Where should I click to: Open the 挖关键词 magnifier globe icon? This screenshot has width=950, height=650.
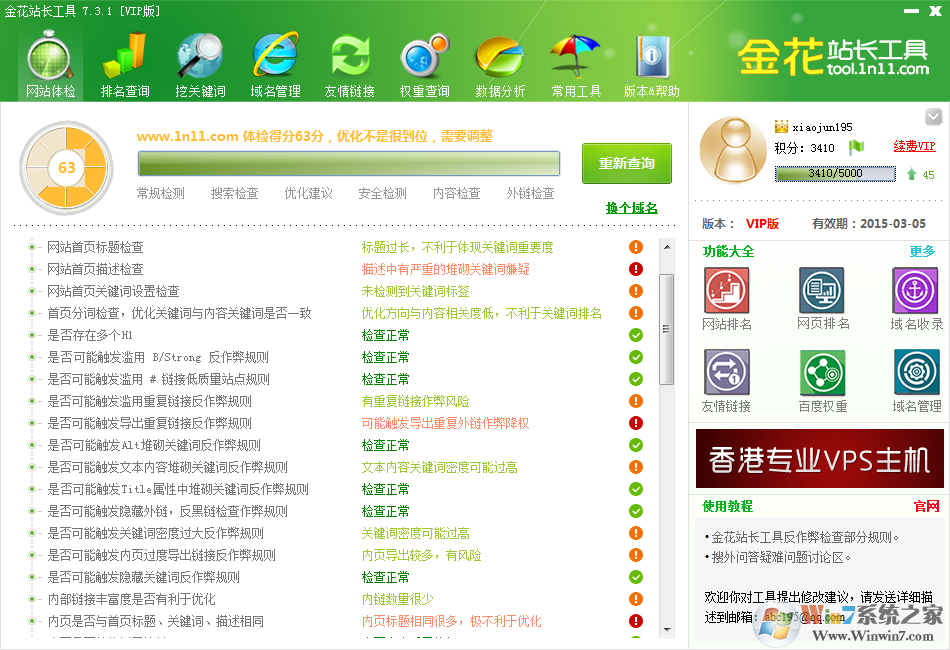[x=200, y=65]
